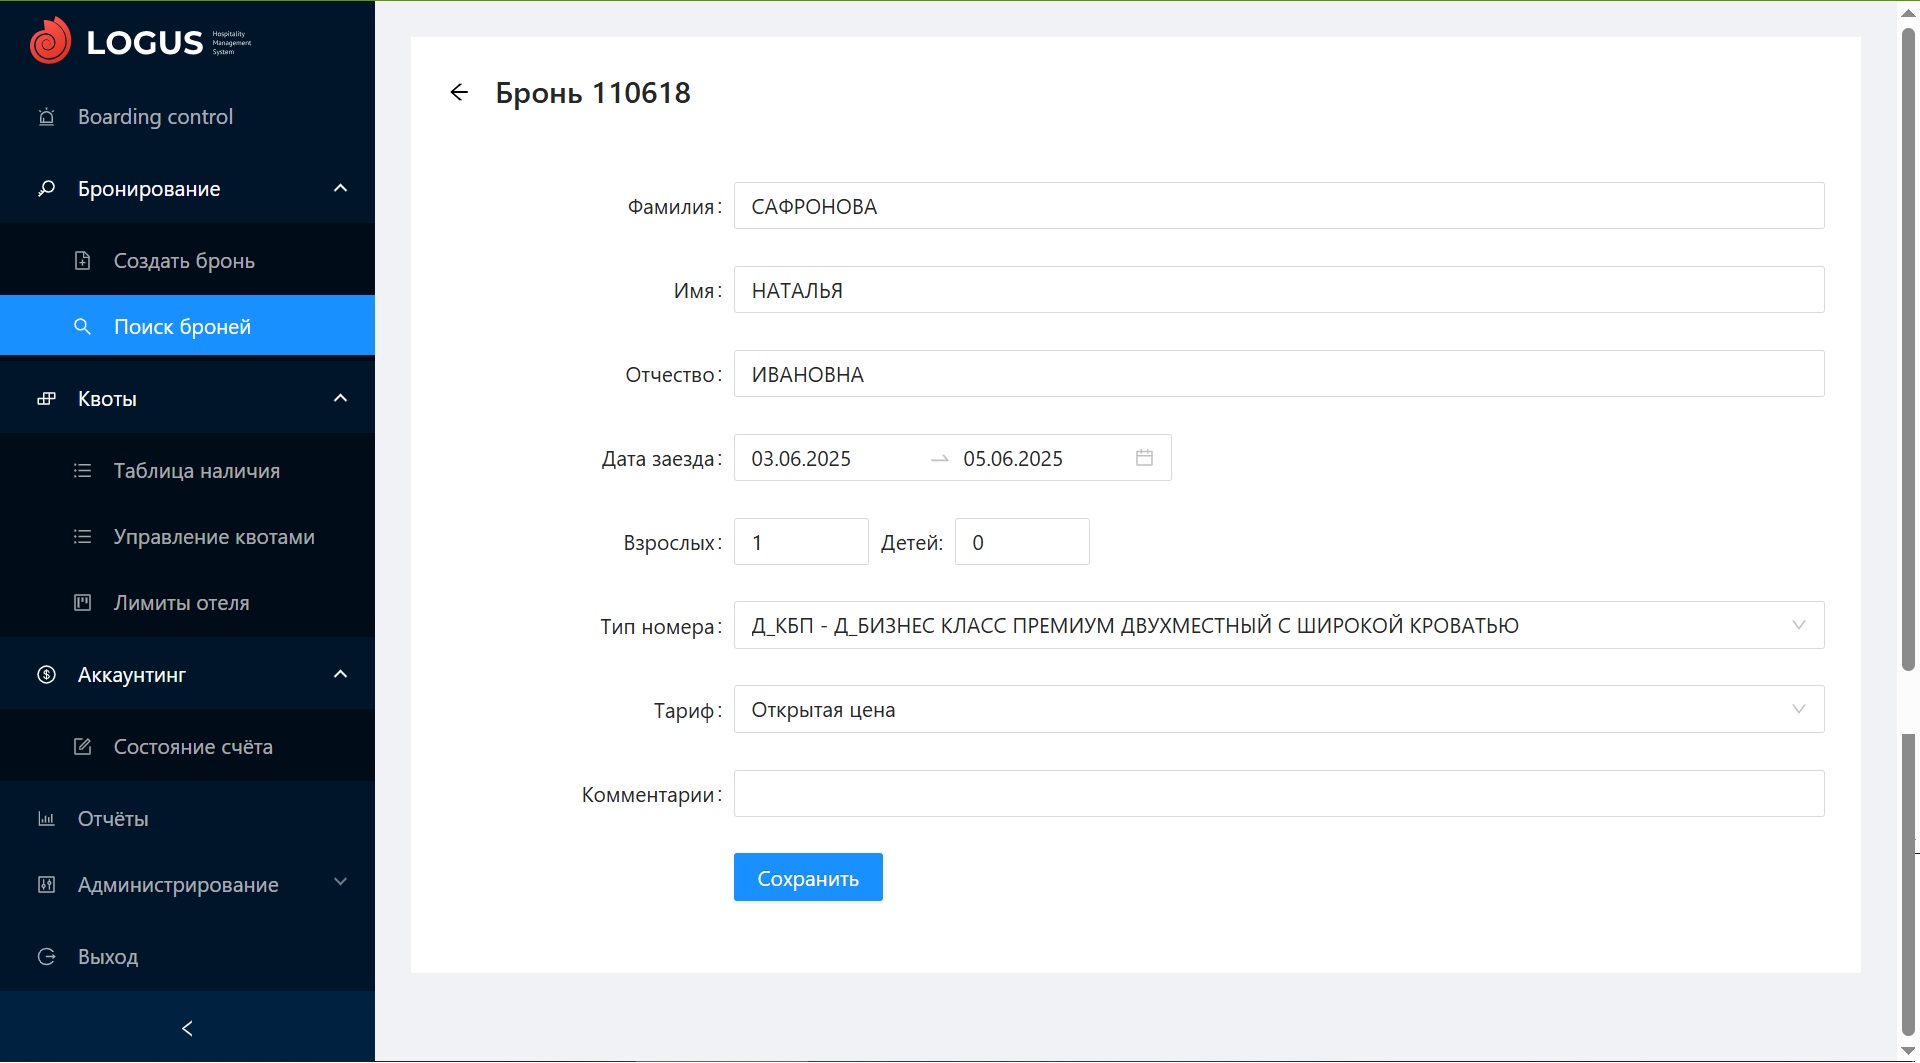Click the back arrow next to Бронь 110618
Viewport: 1920px width, 1063px height.
click(x=459, y=93)
